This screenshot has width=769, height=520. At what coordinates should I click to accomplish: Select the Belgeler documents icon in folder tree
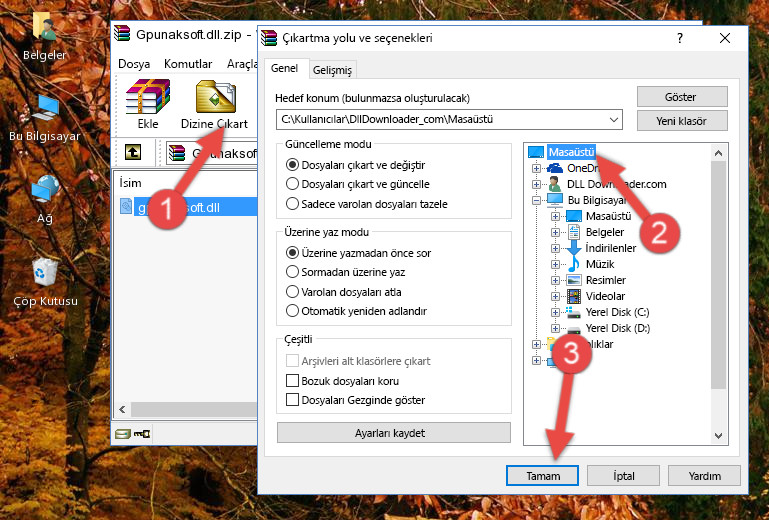tap(574, 232)
